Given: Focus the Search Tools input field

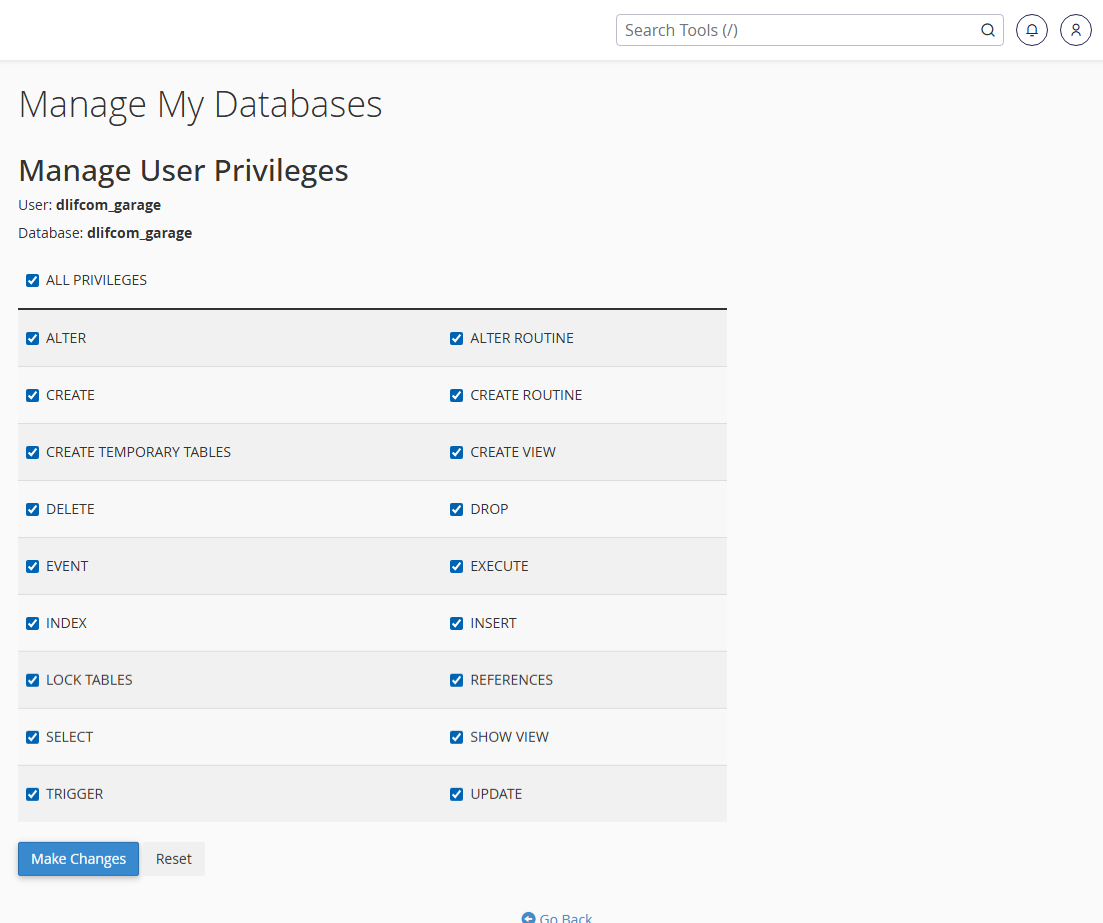Looking at the screenshot, I should pyautogui.click(x=796, y=30).
